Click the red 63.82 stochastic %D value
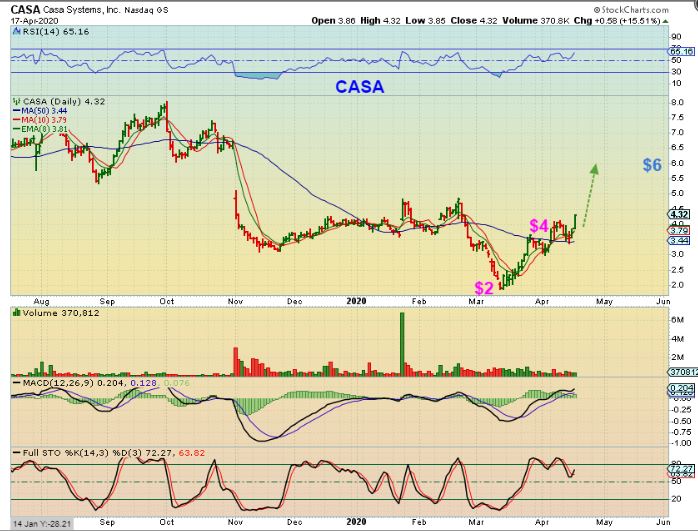Screen dimensions: 698x531 tap(192, 453)
